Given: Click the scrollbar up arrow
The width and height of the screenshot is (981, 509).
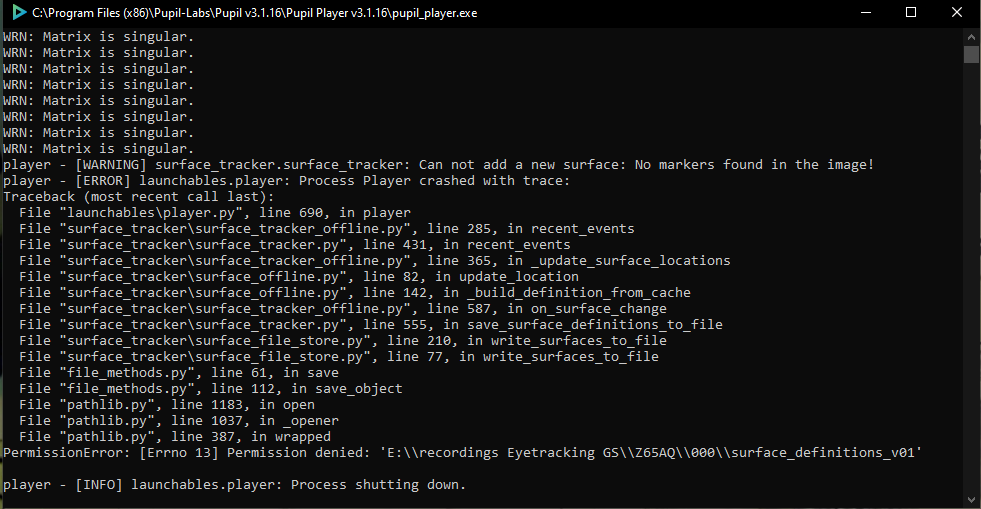Looking at the screenshot, I should coord(971,37).
